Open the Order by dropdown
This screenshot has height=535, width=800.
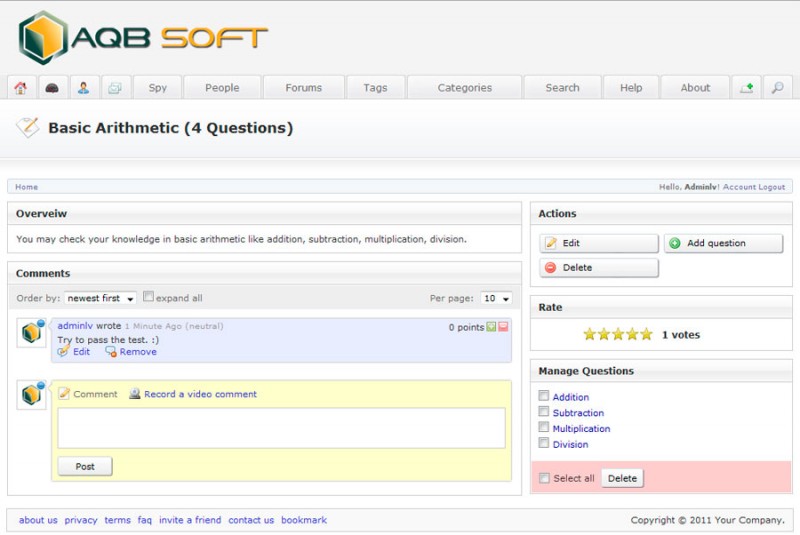(x=100, y=298)
